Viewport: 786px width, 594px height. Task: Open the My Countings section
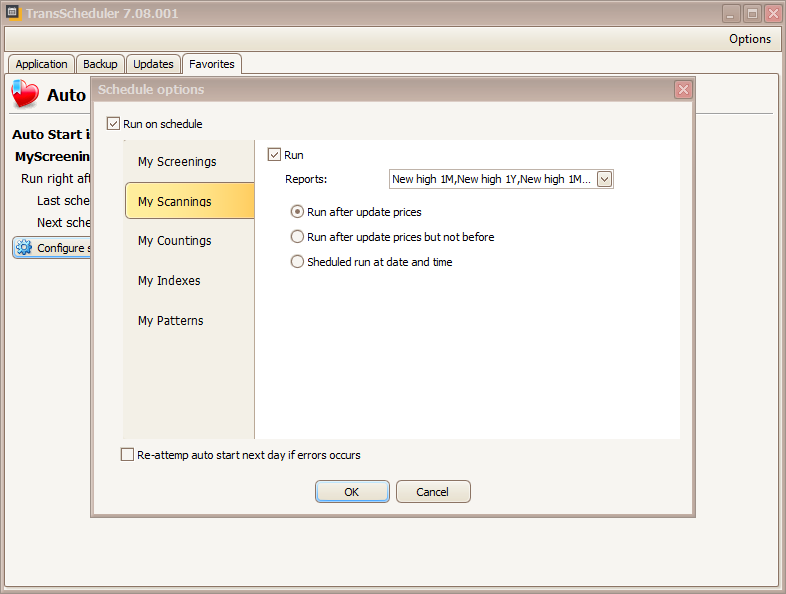pyautogui.click(x=175, y=241)
